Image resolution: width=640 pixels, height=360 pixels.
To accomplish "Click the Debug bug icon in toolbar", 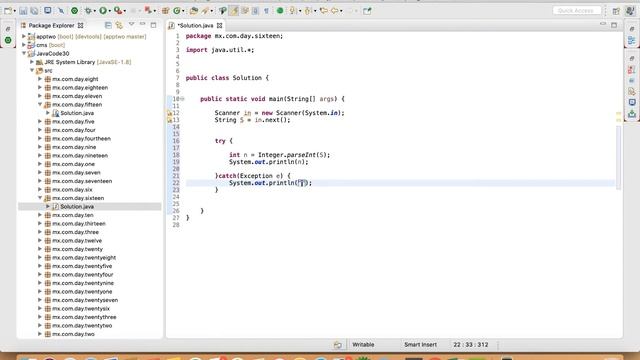I will click(x=88, y=11).
